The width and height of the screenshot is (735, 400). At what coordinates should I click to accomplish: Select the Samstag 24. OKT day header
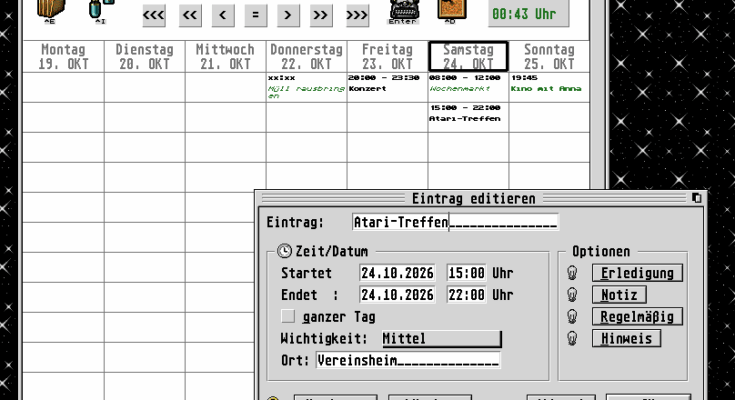[x=468, y=56]
